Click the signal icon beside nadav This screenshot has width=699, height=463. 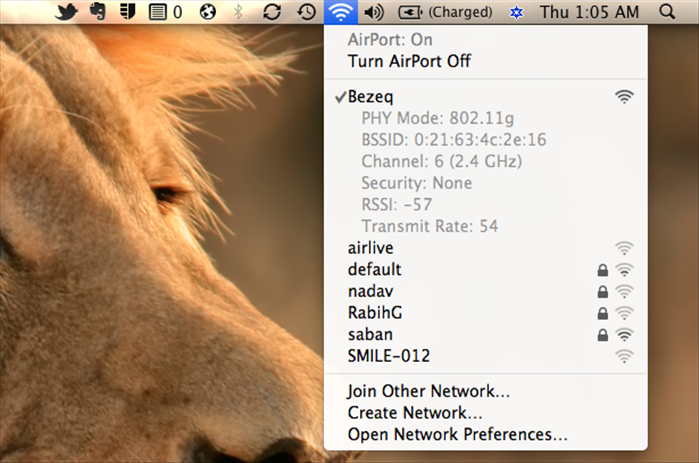tap(624, 291)
